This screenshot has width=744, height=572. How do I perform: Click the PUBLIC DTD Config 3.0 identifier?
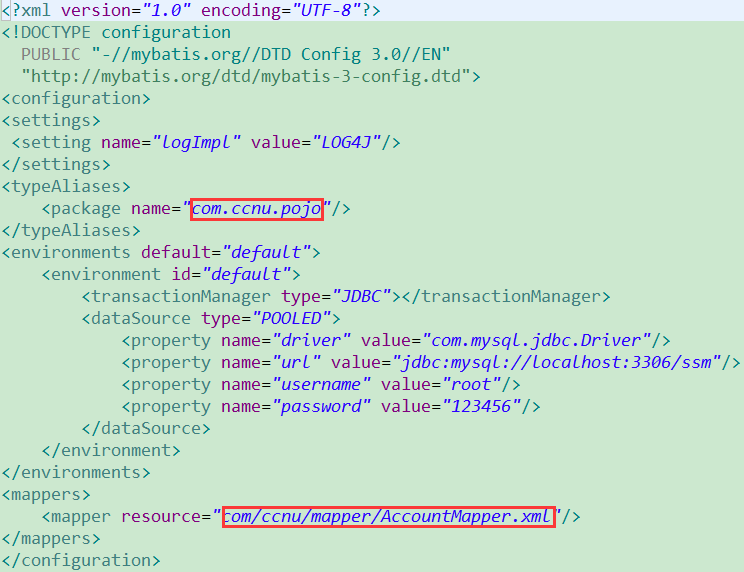pyautogui.click(x=270, y=54)
